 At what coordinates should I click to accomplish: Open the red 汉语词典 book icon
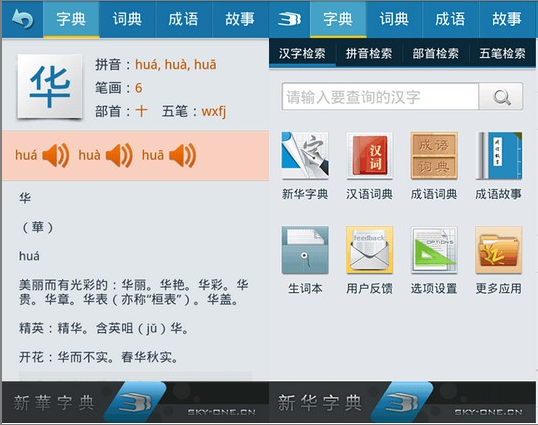click(370, 155)
